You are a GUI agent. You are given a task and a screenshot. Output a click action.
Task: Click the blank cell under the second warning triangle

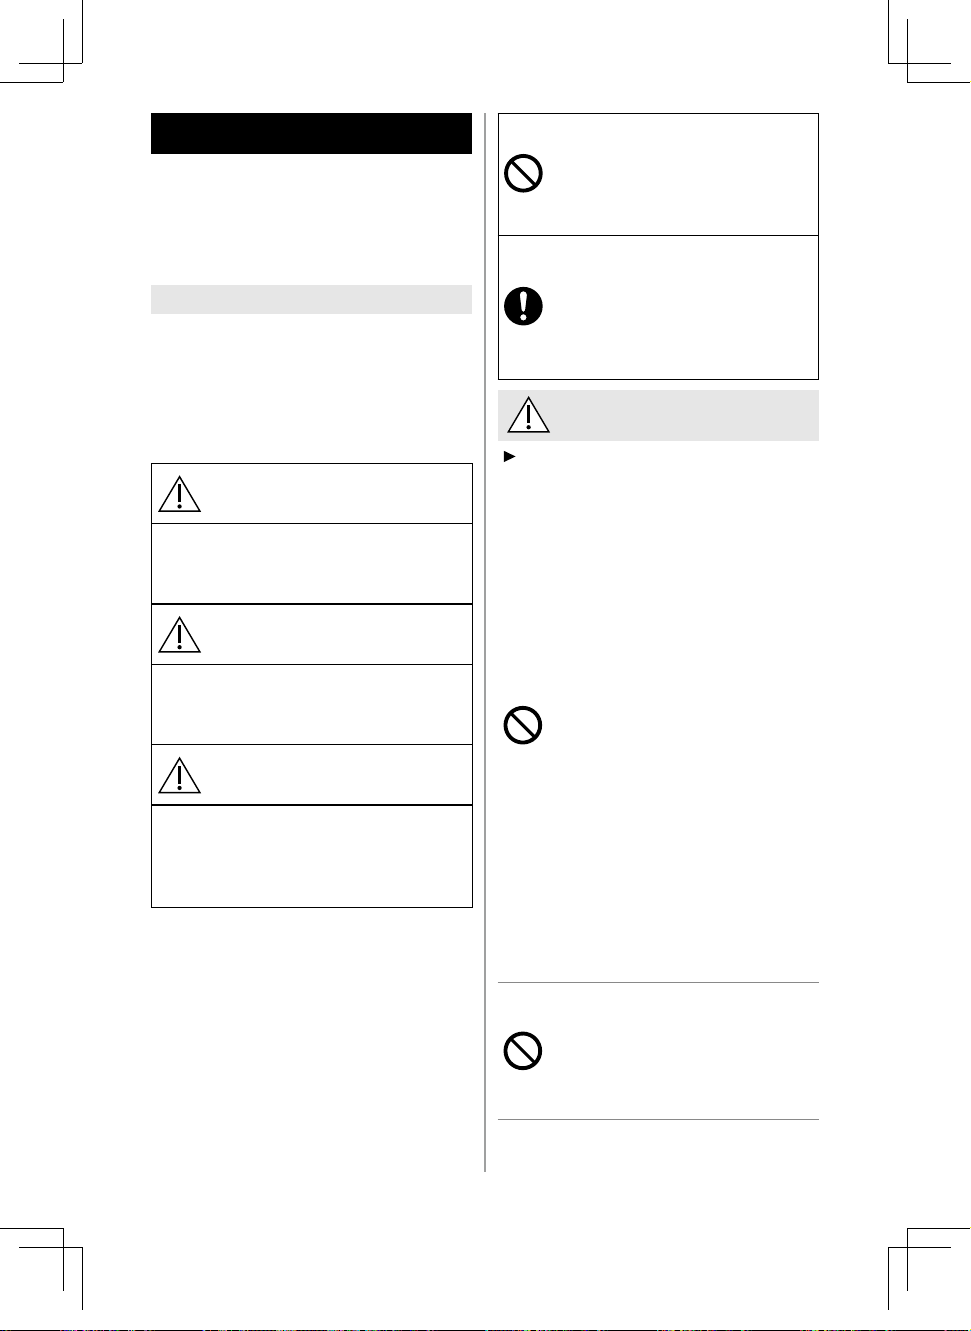[x=311, y=704]
